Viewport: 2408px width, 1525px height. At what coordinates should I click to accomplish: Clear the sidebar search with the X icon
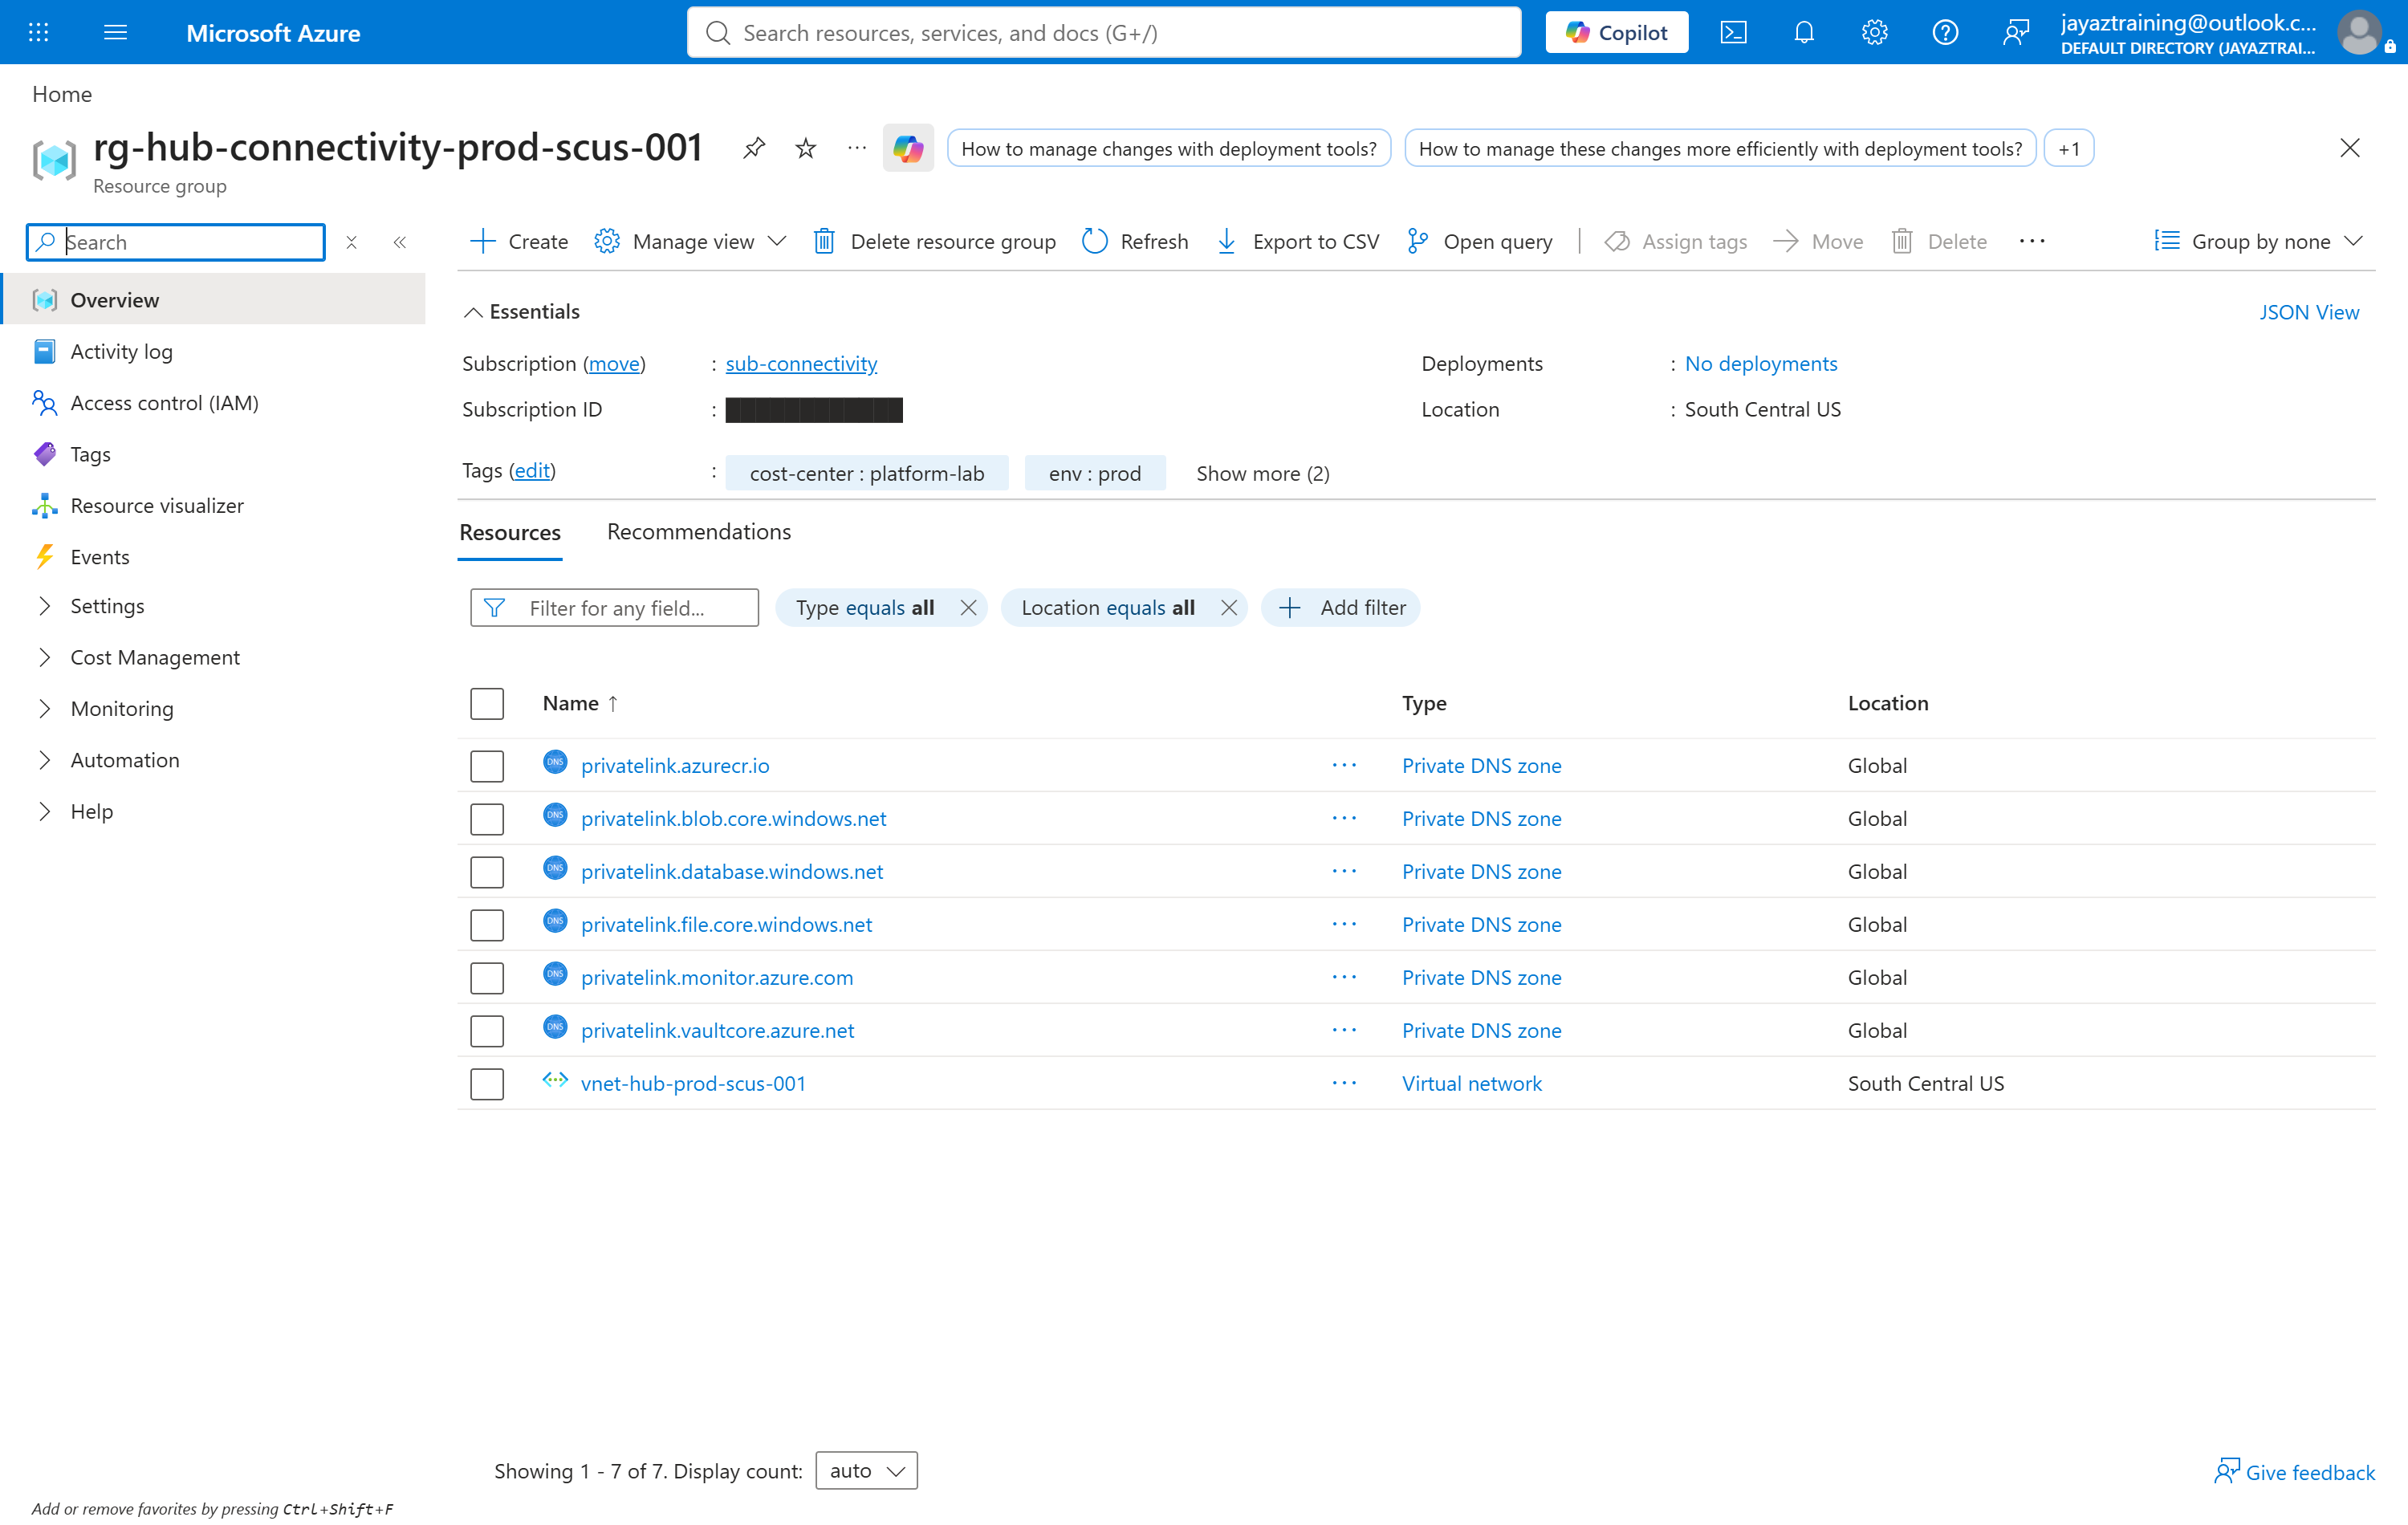(351, 242)
